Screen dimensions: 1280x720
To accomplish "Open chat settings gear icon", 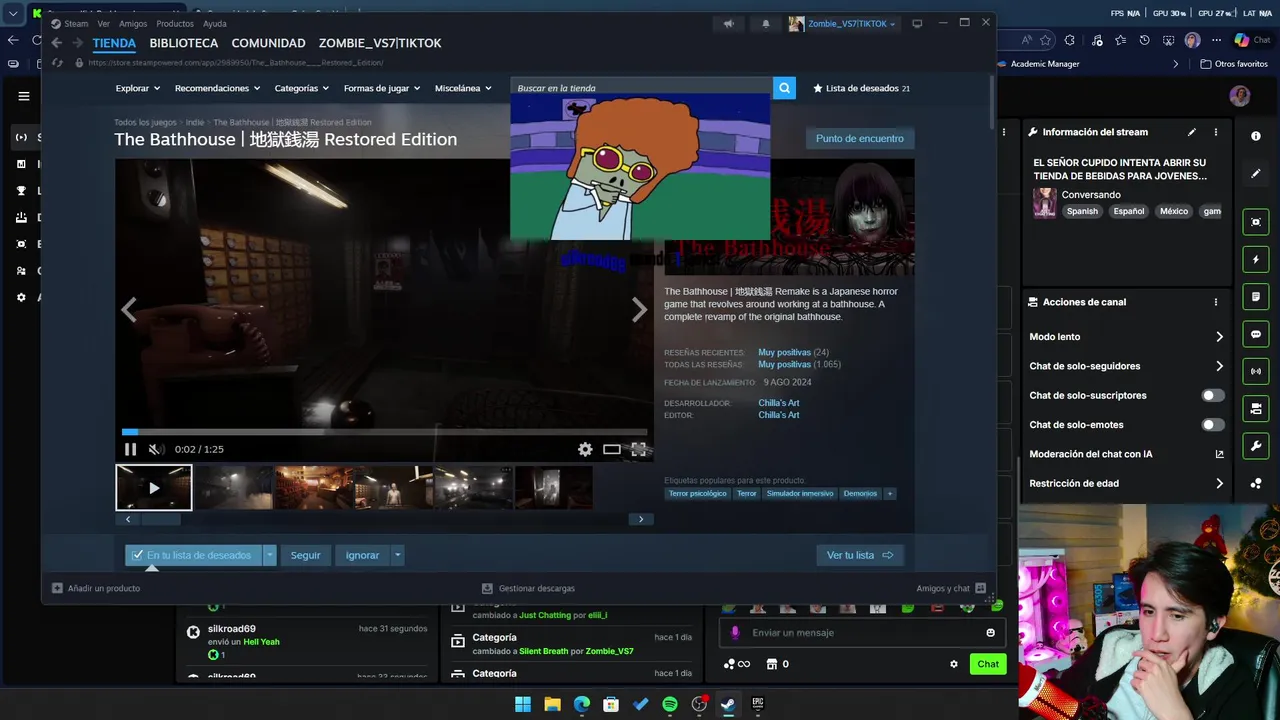I will 954,664.
